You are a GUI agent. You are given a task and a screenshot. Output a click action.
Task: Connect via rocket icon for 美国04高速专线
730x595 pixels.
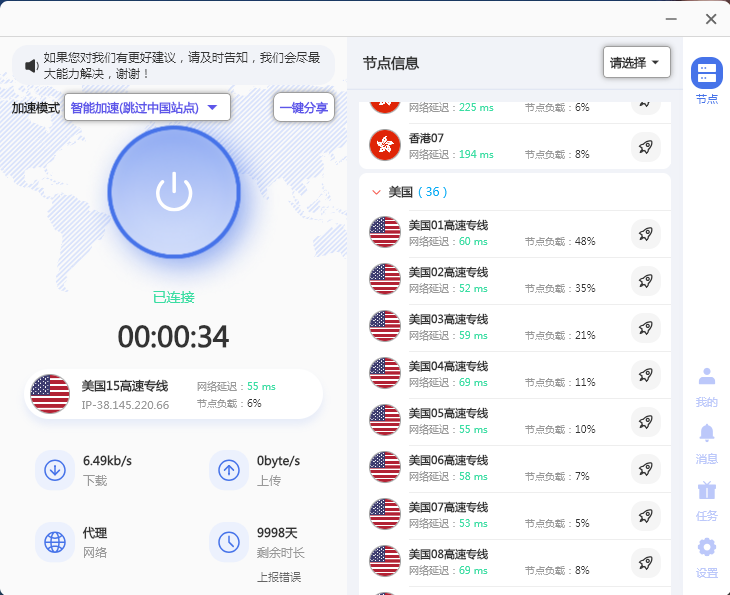[x=646, y=375]
